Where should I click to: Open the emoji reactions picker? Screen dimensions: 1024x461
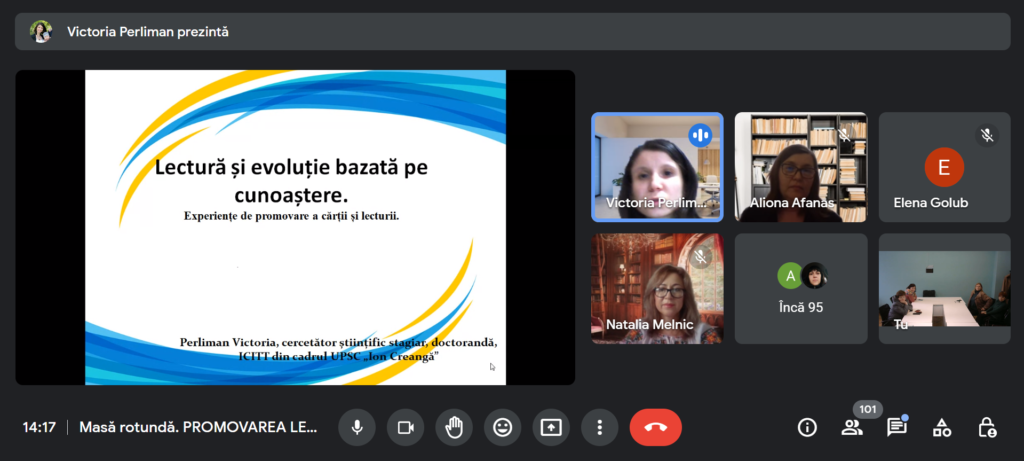pos(502,428)
